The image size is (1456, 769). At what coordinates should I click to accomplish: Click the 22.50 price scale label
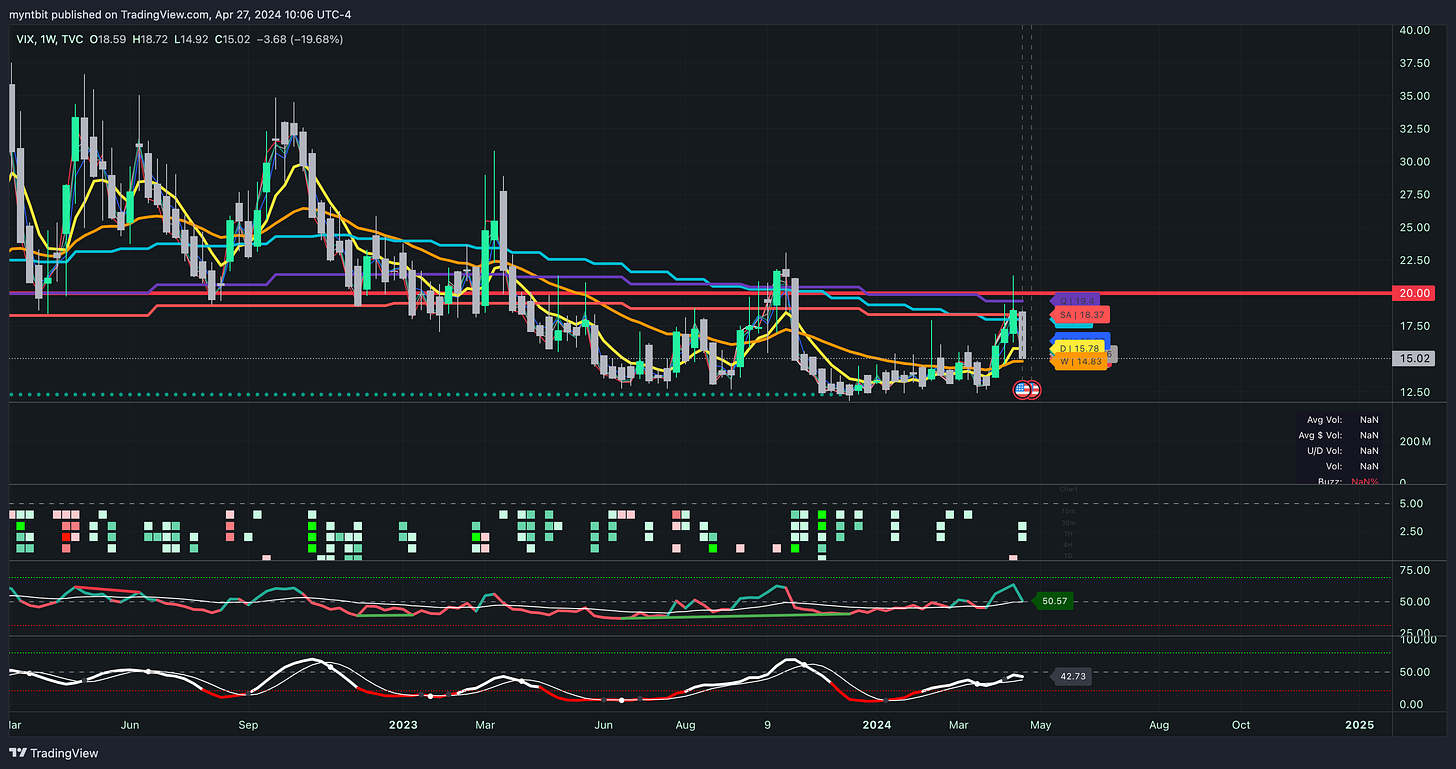tap(1413, 260)
